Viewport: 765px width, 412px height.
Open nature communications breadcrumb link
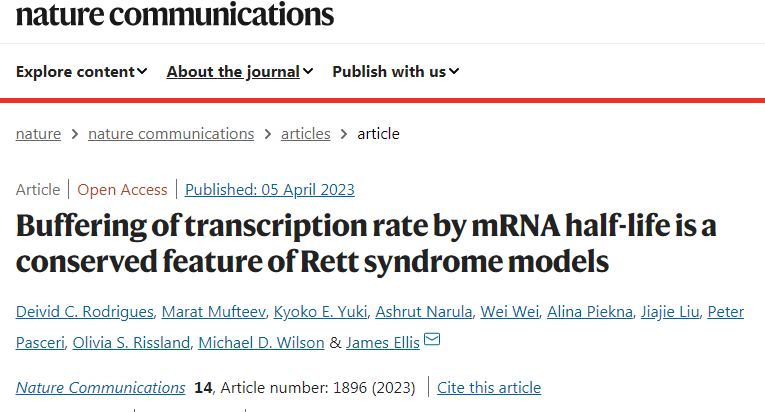click(171, 133)
